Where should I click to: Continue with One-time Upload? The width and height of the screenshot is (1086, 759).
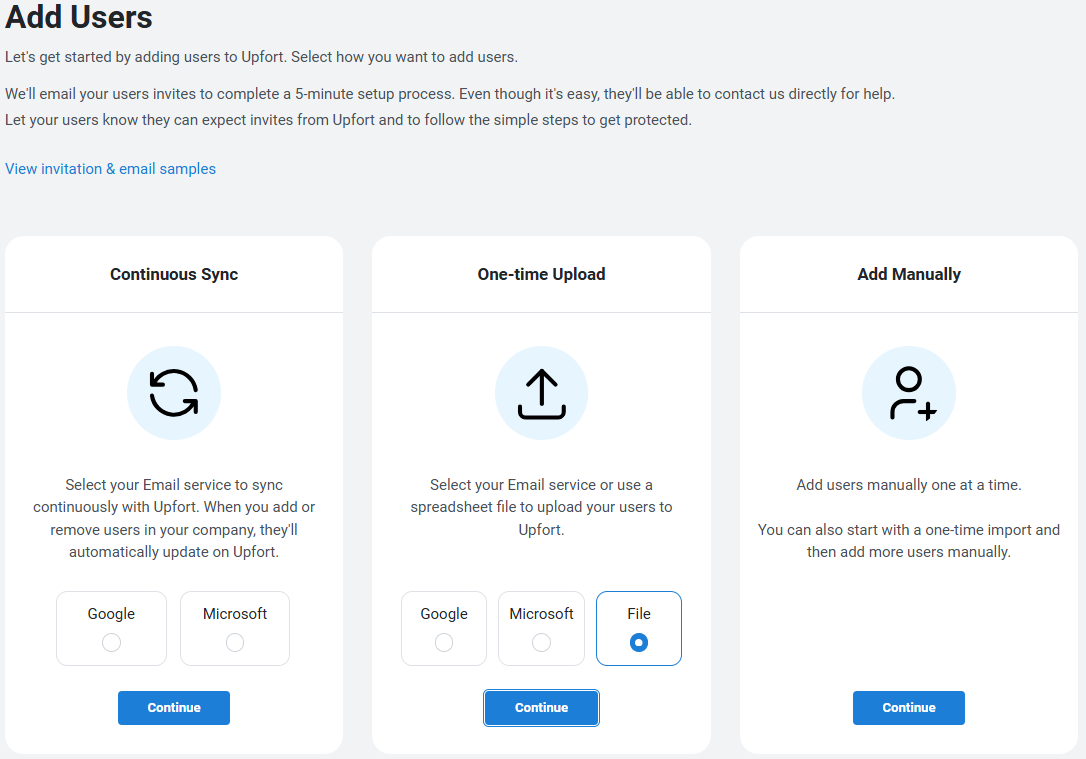542,708
